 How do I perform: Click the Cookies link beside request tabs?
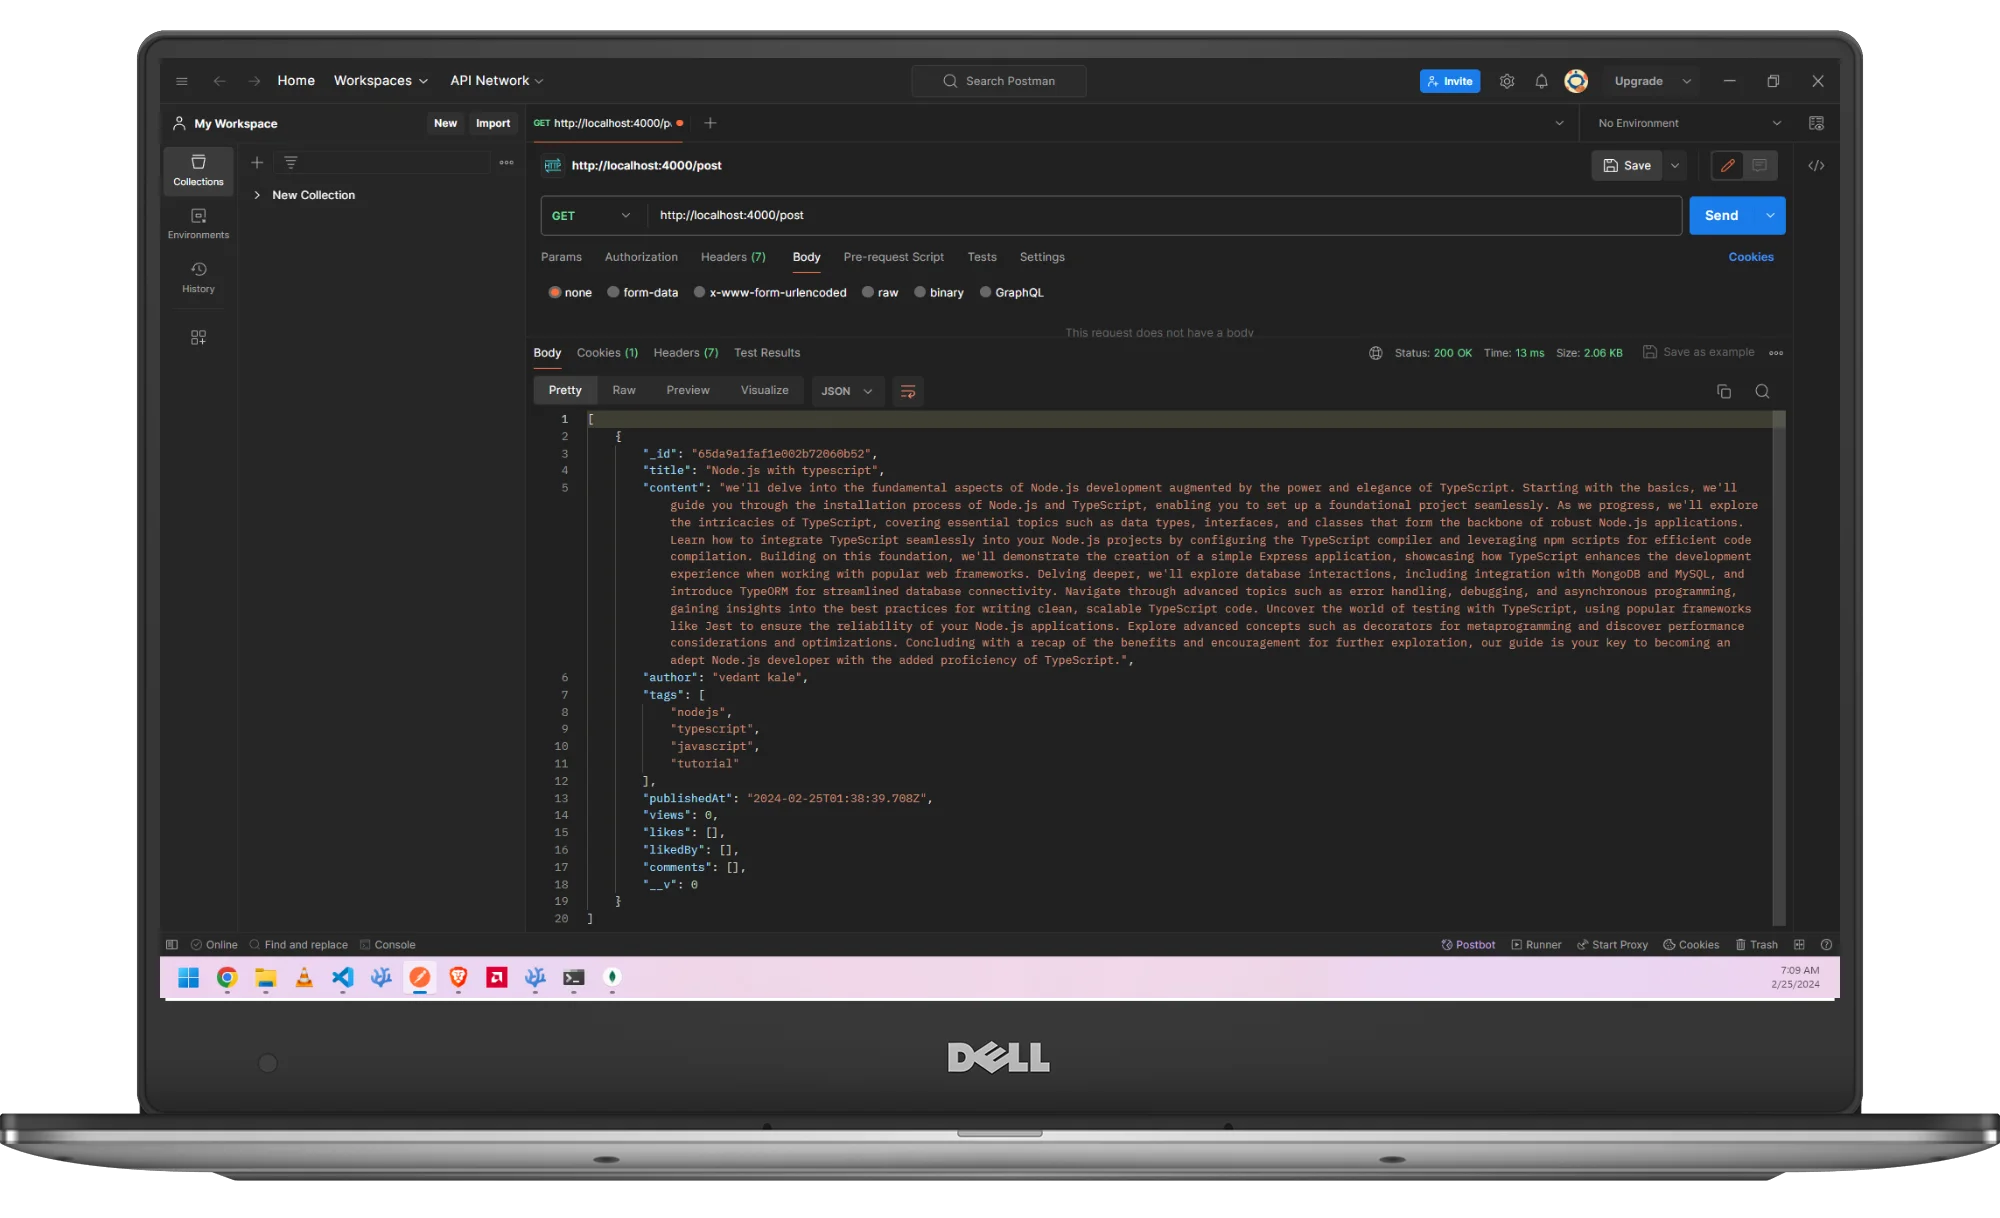click(1750, 257)
